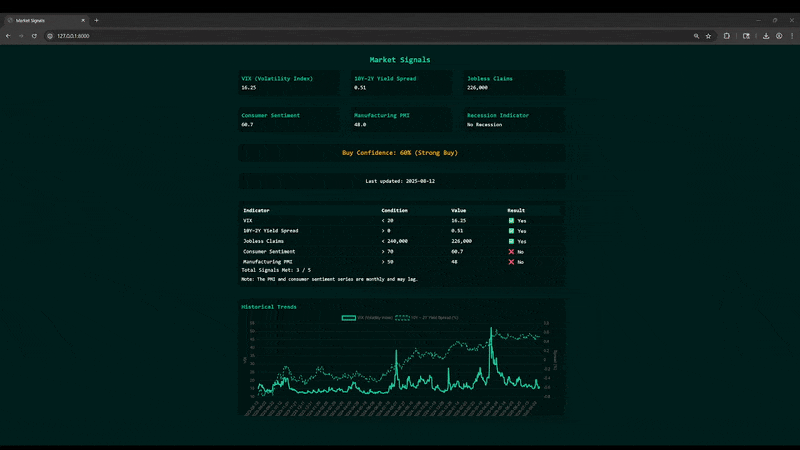Viewport: 800px width, 450px height.
Task: Open a new browser tab
Action: coord(96,20)
